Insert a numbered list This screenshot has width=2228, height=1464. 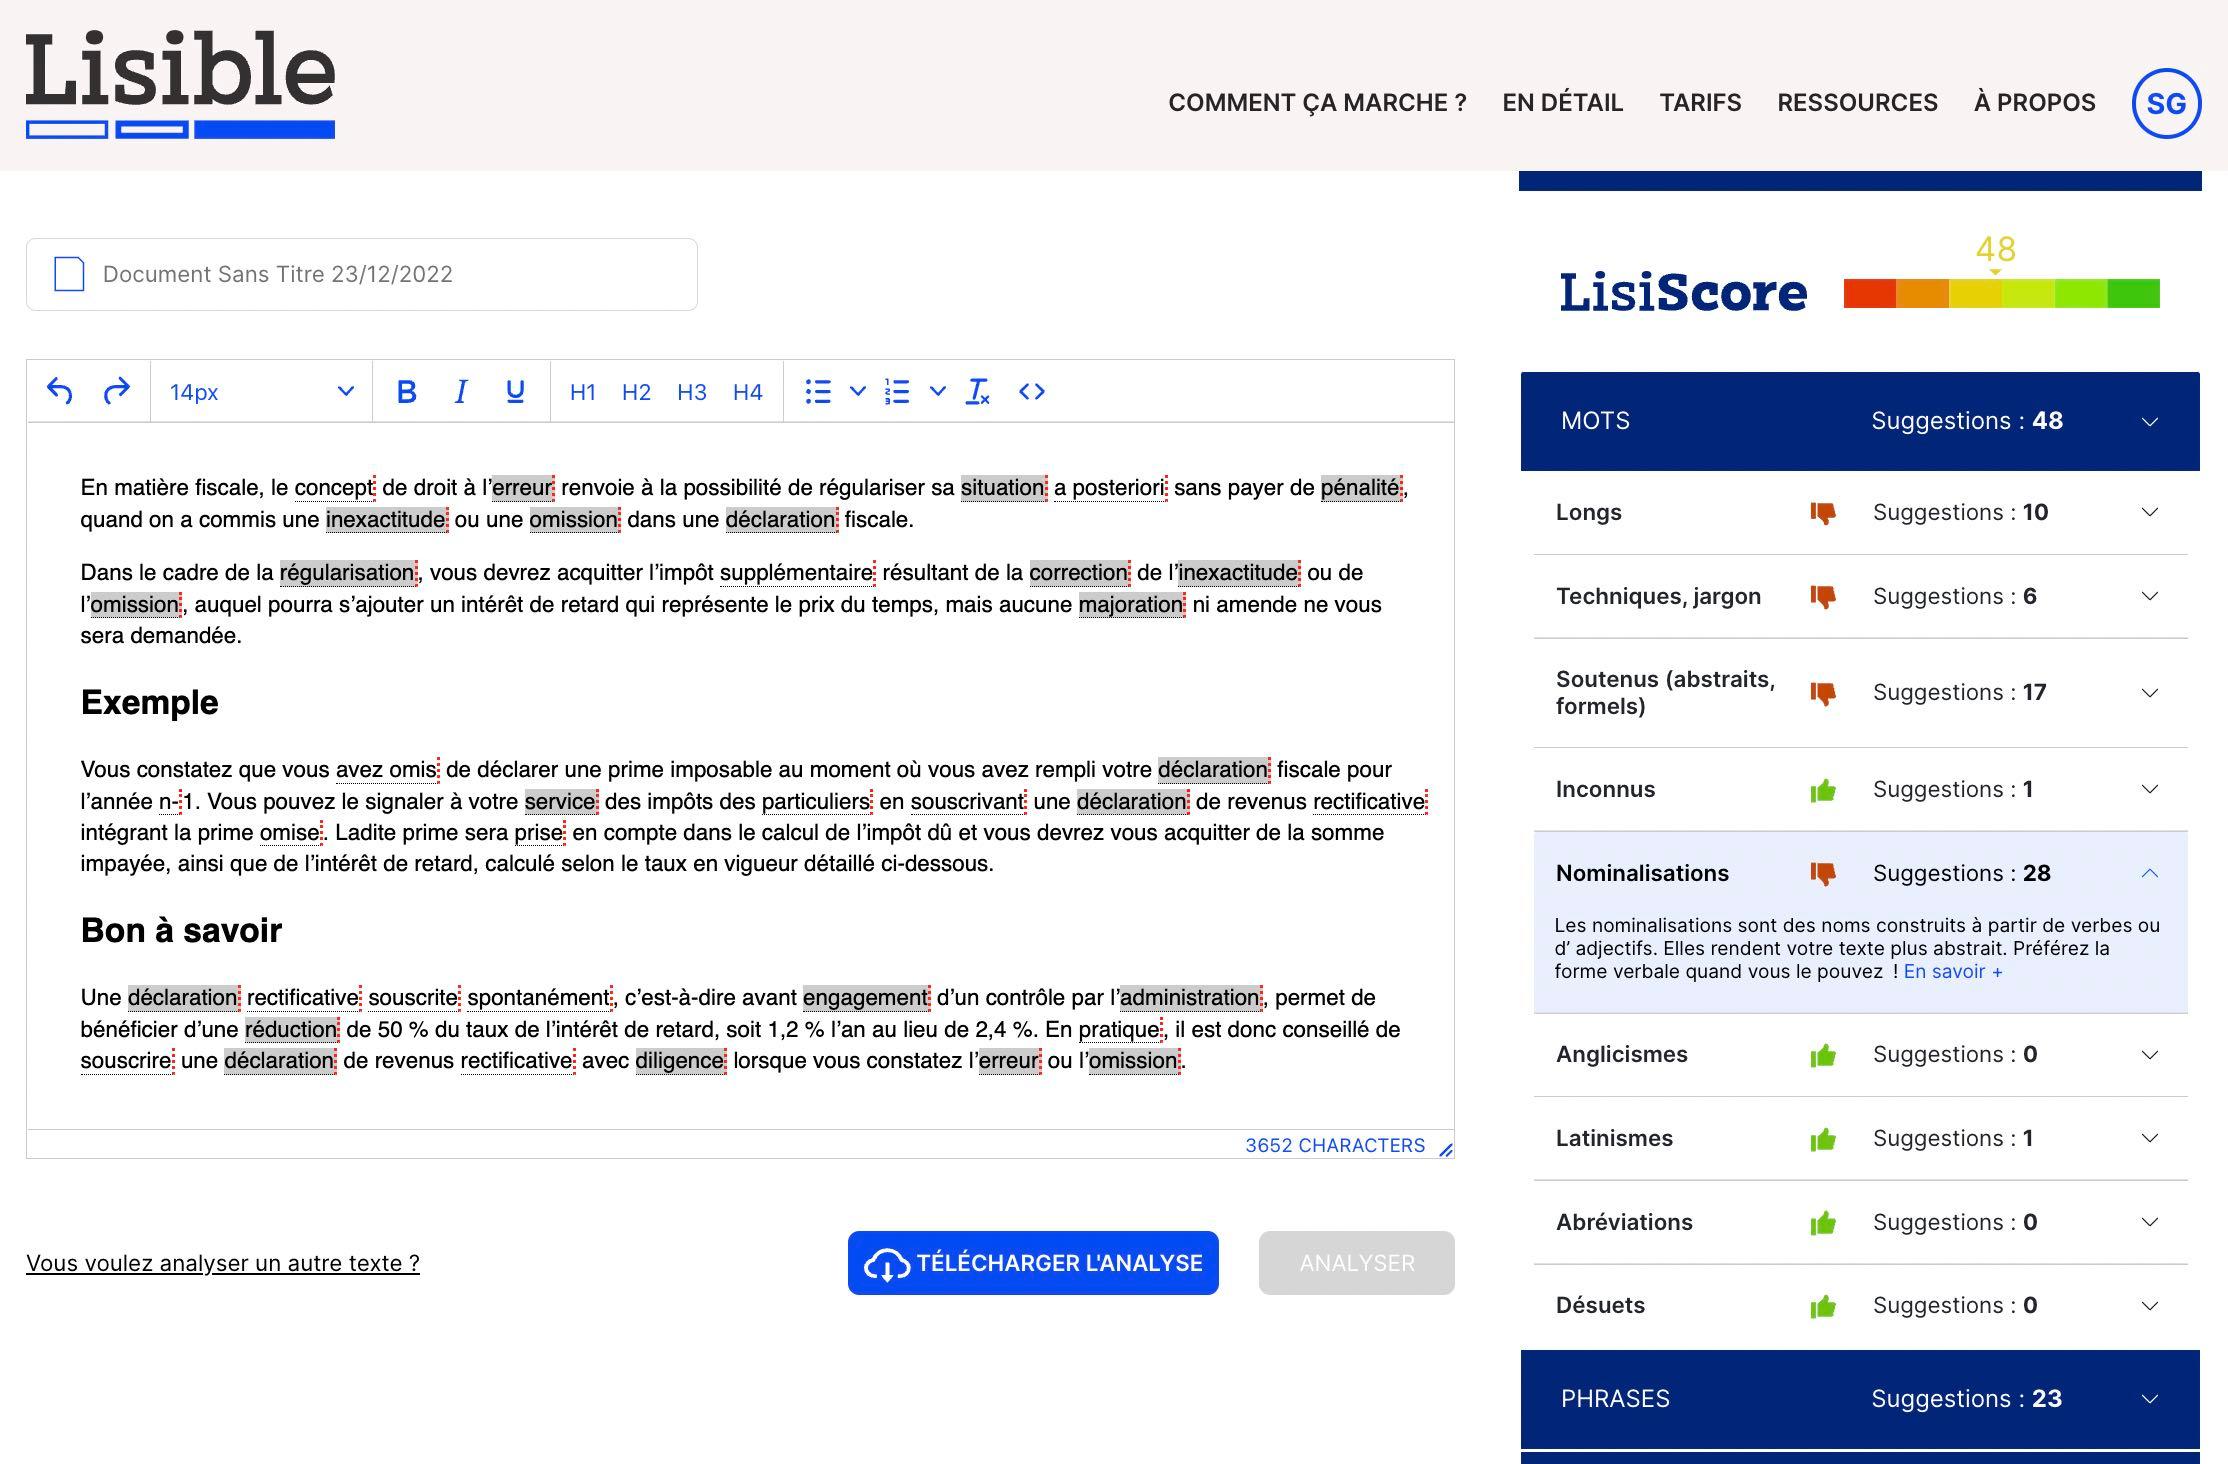pyautogui.click(x=897, y=392)
